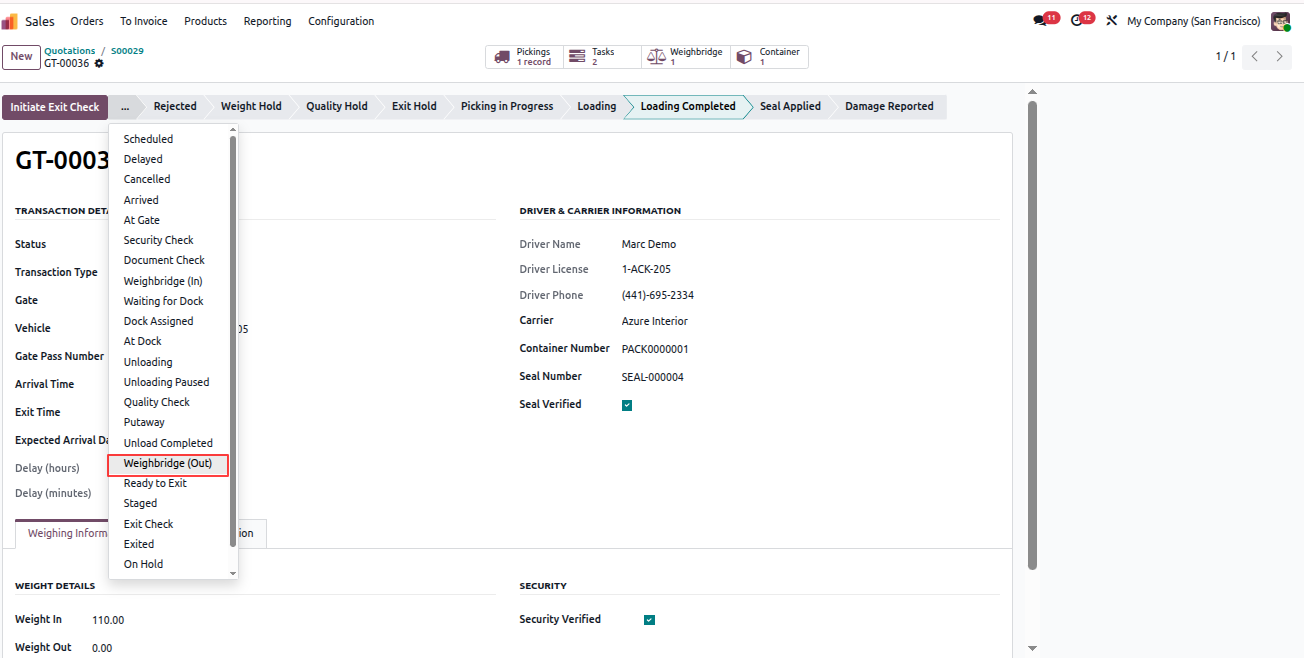Choose Ready to Exit status option
This screenshot has height=658, width=1304.
[x=155, y=484]
